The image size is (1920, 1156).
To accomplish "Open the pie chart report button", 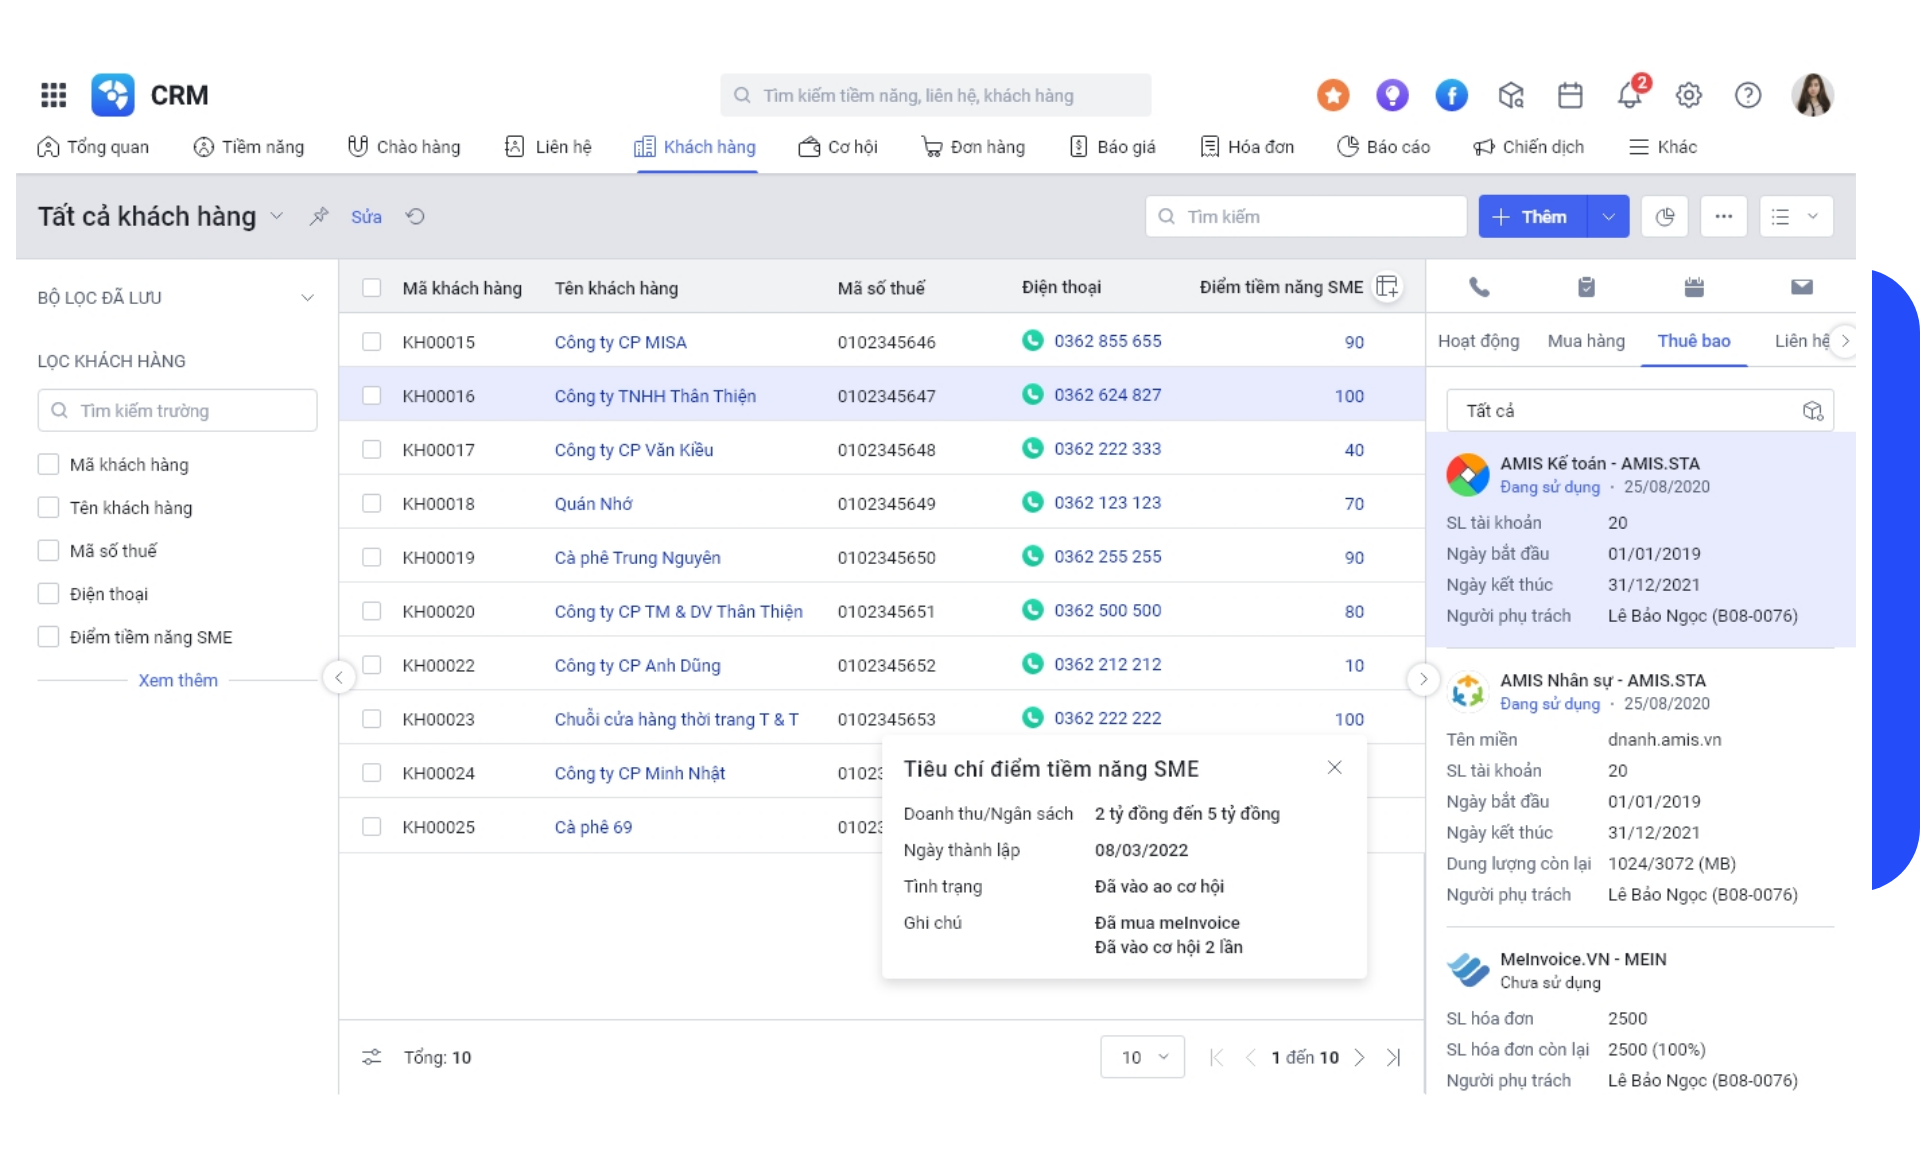I will pyautogui.click(x=1665, y=217).
